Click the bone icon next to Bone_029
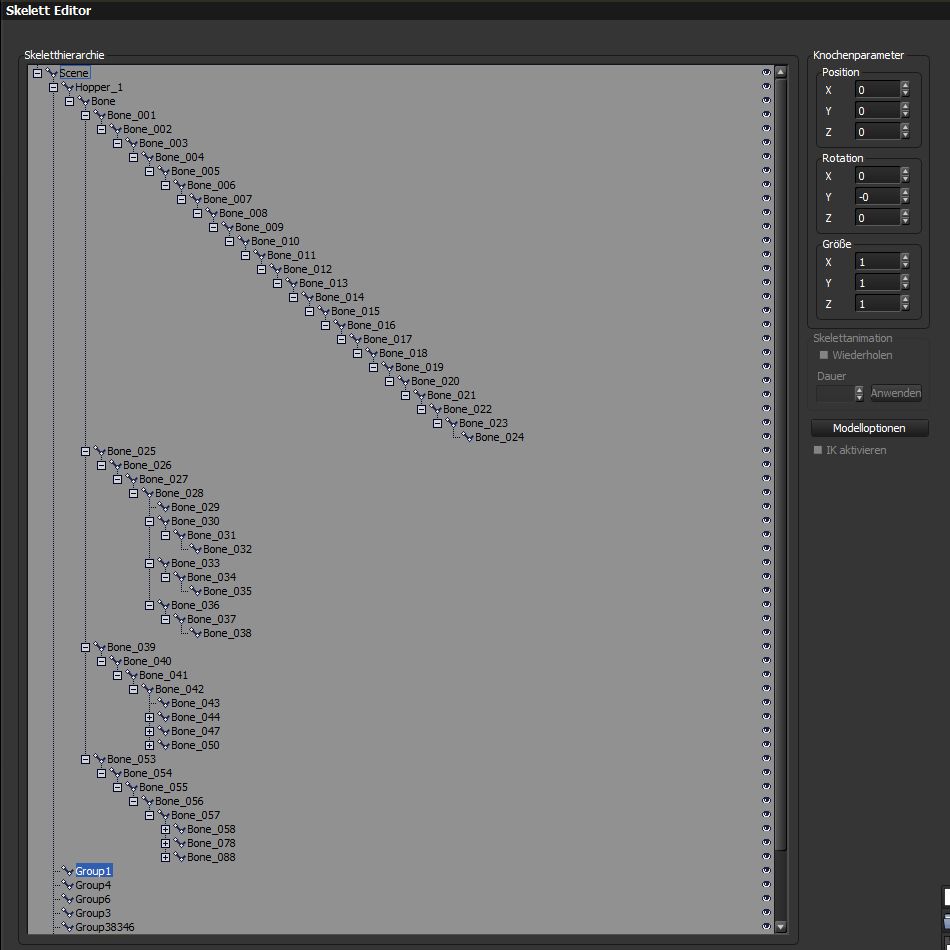950x950 pixels. tap(164, 507)
